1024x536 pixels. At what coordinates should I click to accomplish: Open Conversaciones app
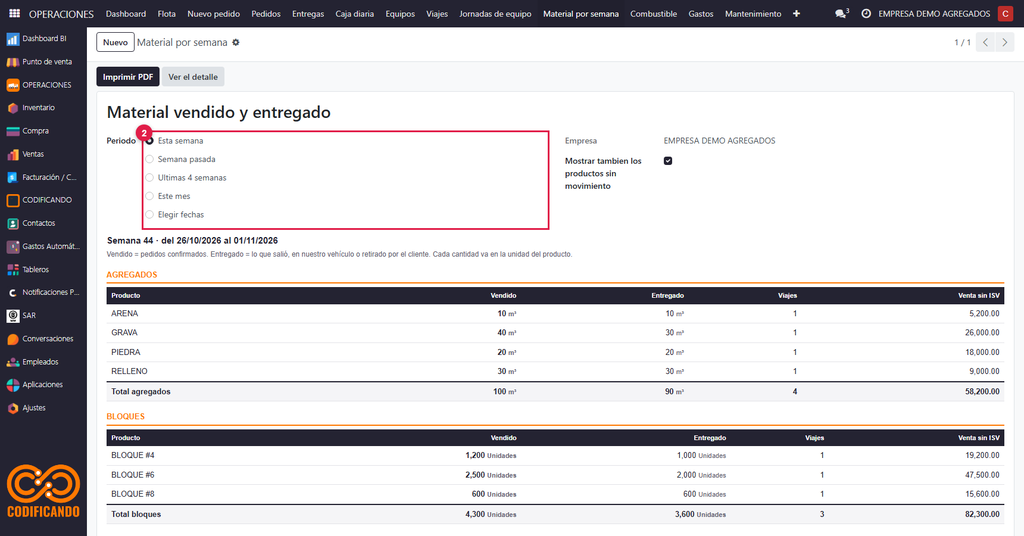pyautogui.click(x=43, y=339)
